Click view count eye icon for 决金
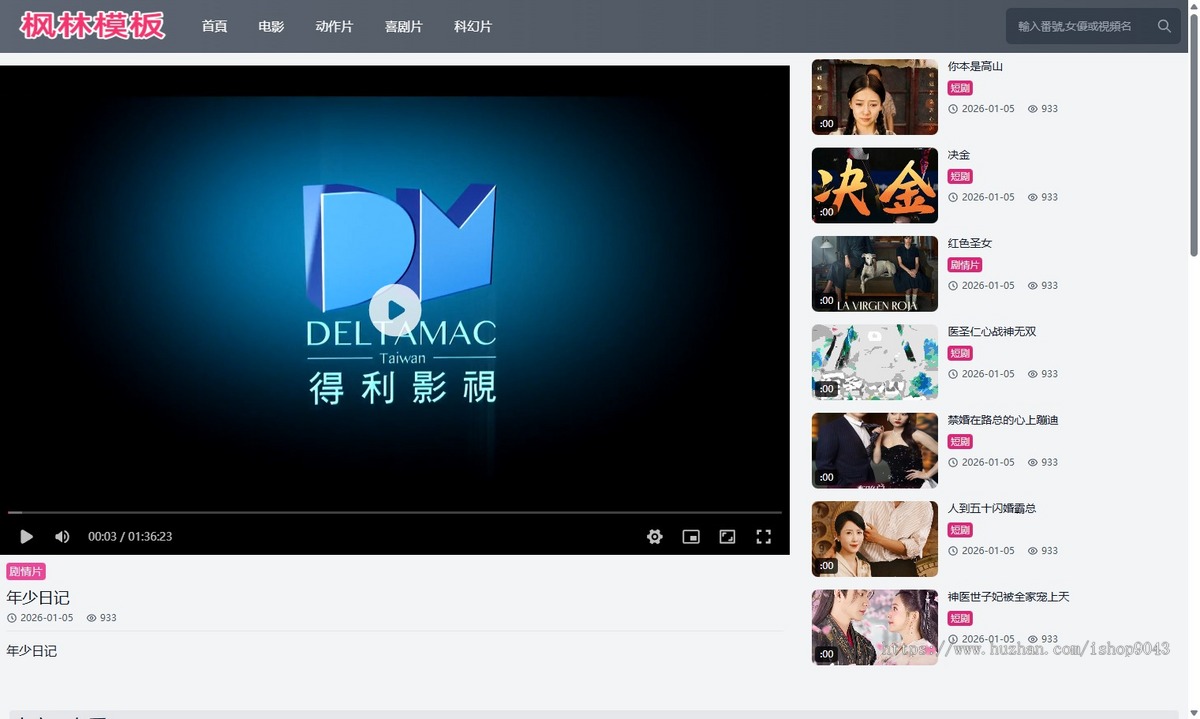This screenshot has width=1200, height=719. [1033, 197]
